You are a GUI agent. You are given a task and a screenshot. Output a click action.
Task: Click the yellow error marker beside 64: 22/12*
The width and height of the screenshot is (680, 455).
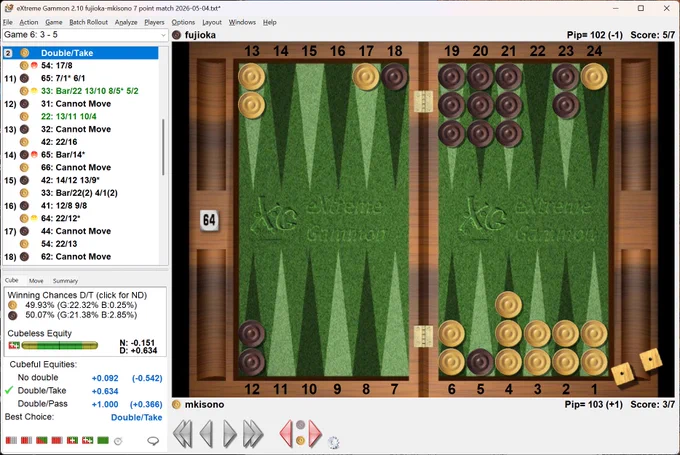click(34, 218)
